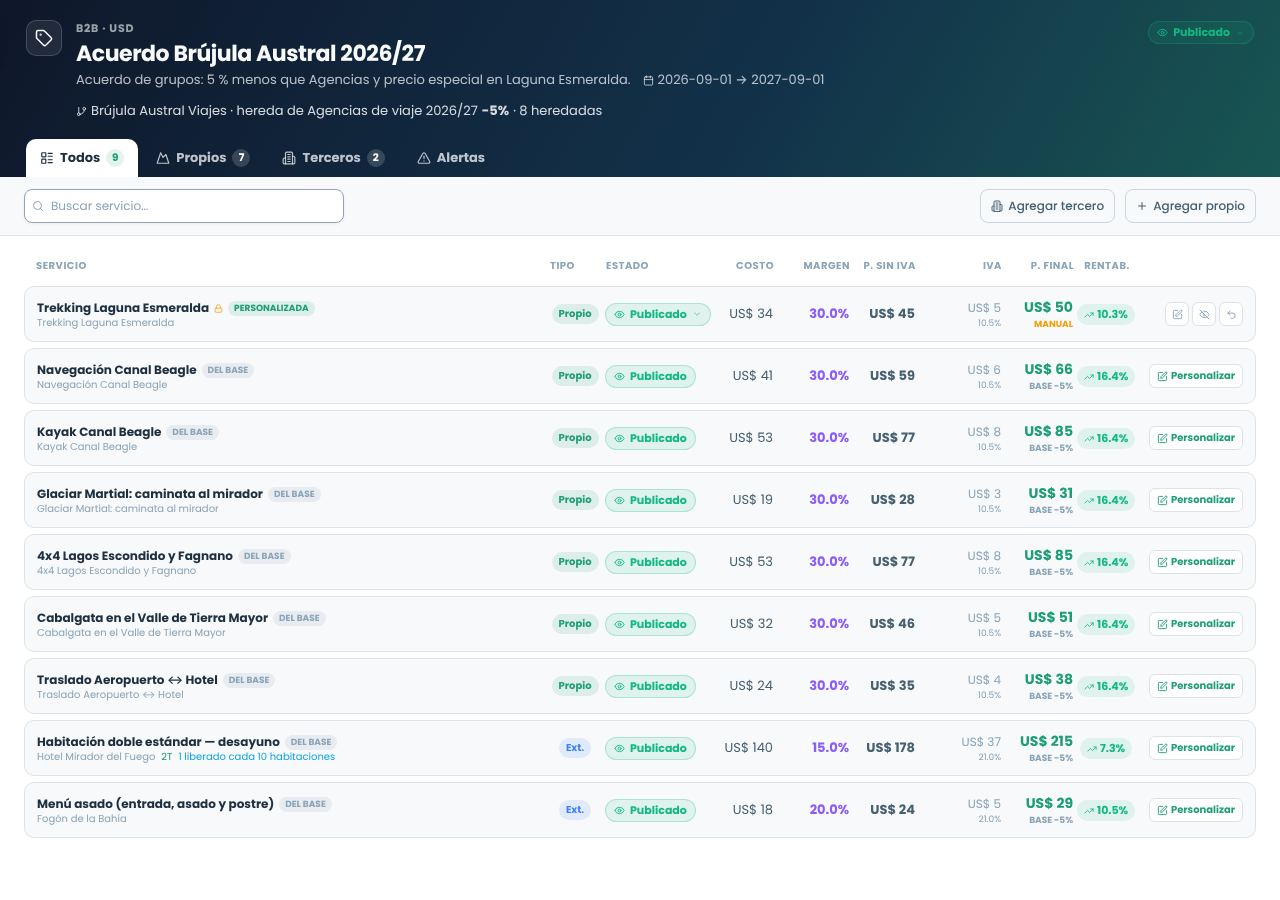Screen dimensions: 1280x900
Task: Toggle Publicado status for Kayak Canal Beagle
Action: point(650,438)
